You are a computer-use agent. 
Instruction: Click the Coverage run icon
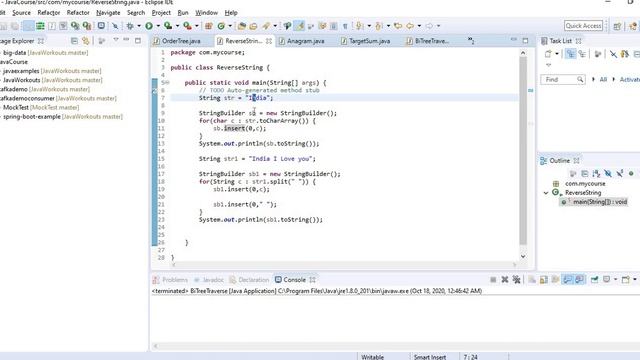pyautogui.click(x=168, y=26)
